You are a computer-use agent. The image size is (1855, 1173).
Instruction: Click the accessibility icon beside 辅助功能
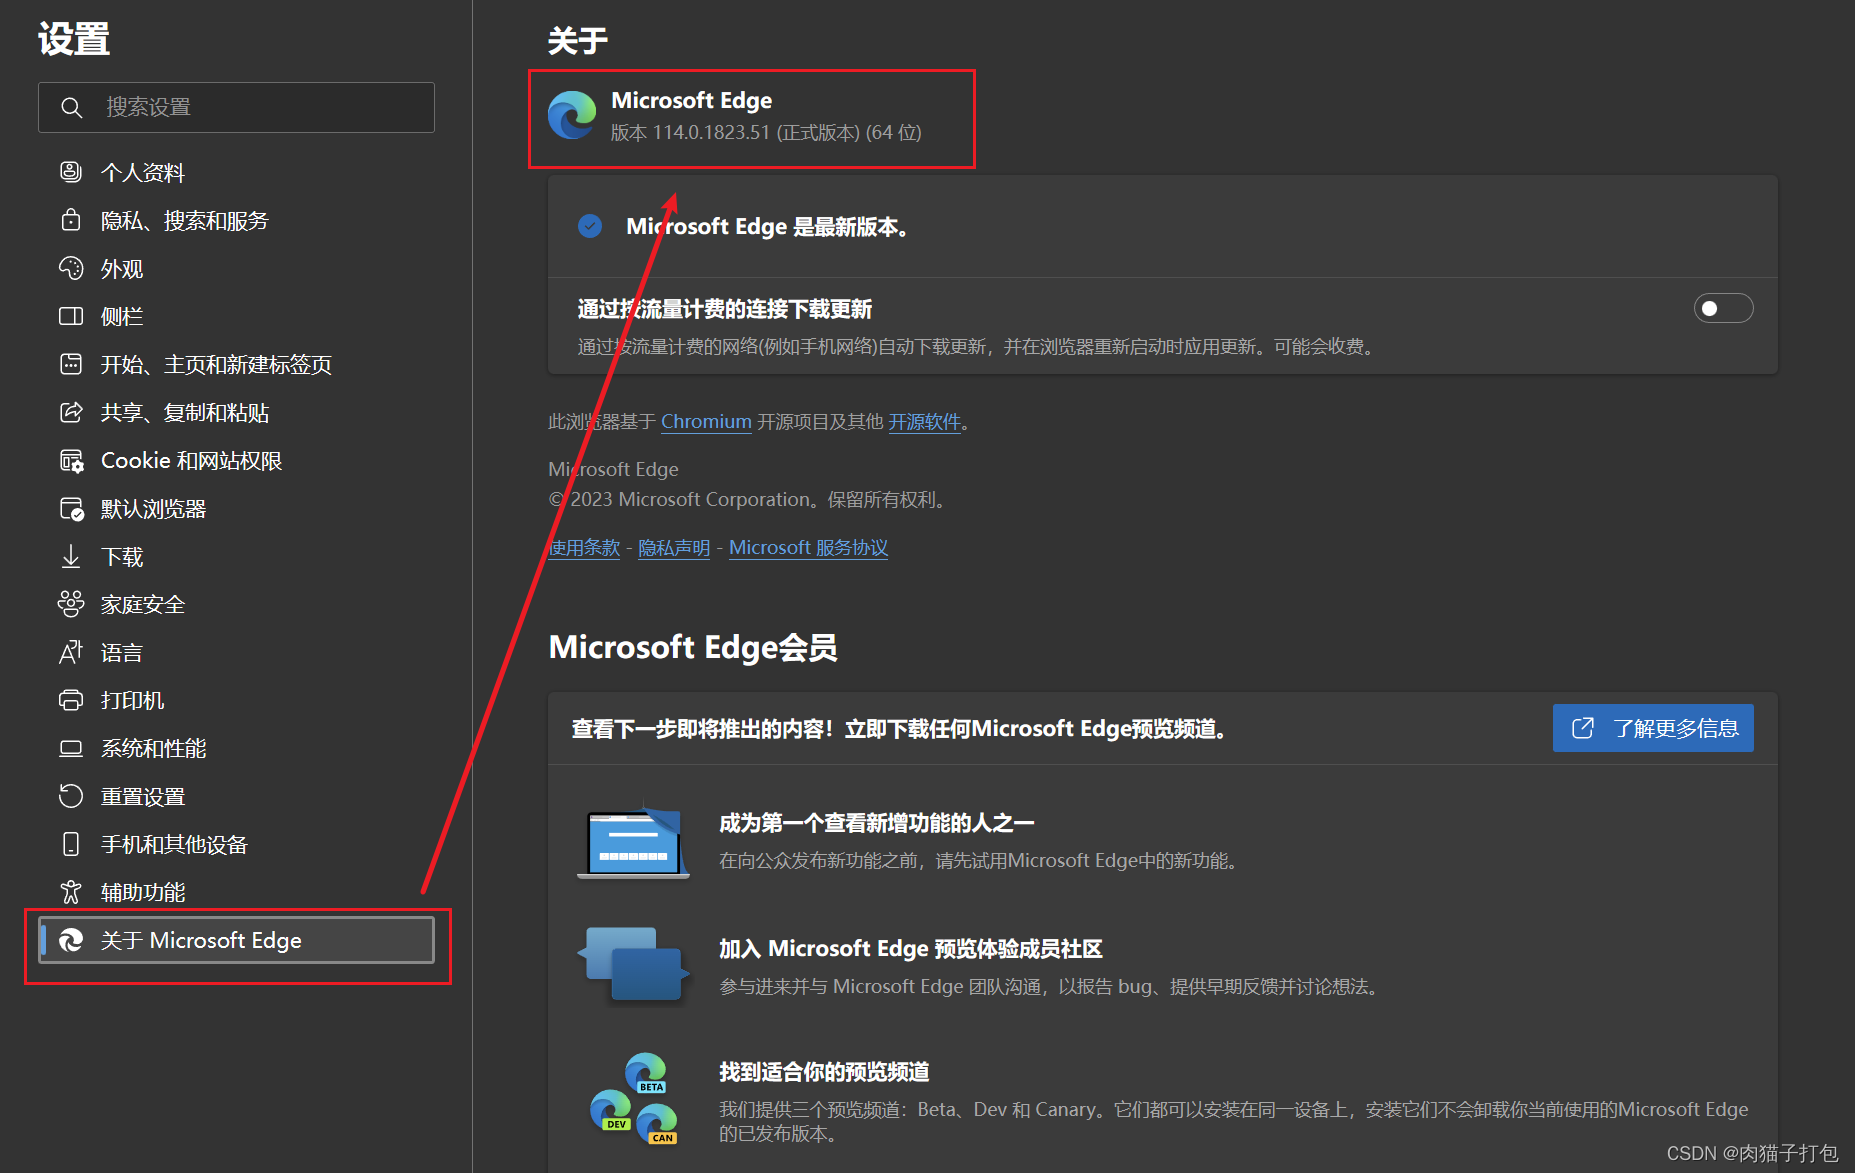(x=71, y=892)
